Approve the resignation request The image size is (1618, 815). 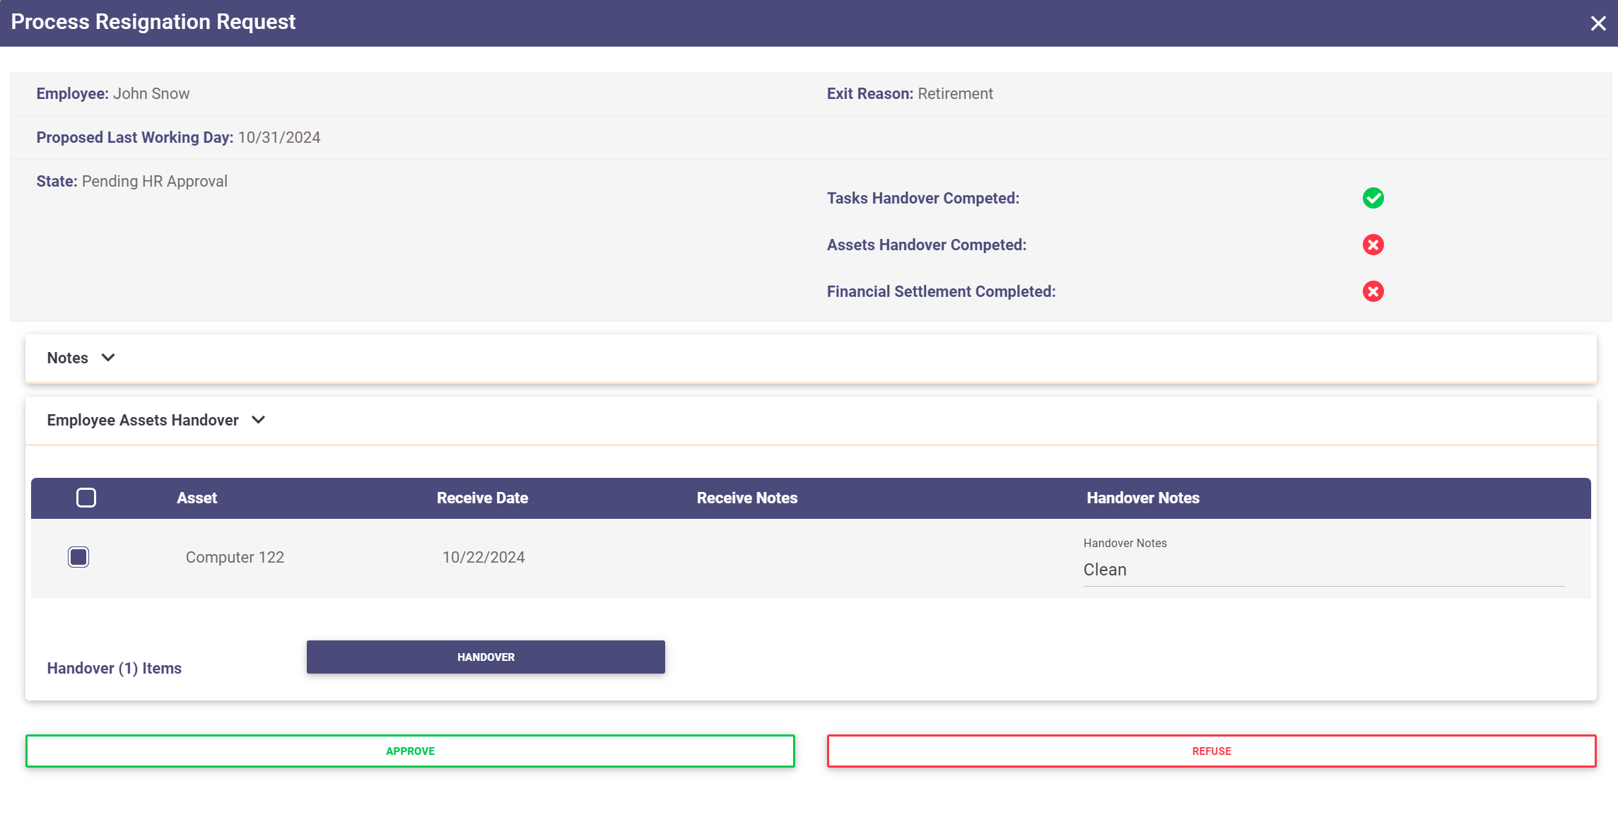(x=410, y=751)
